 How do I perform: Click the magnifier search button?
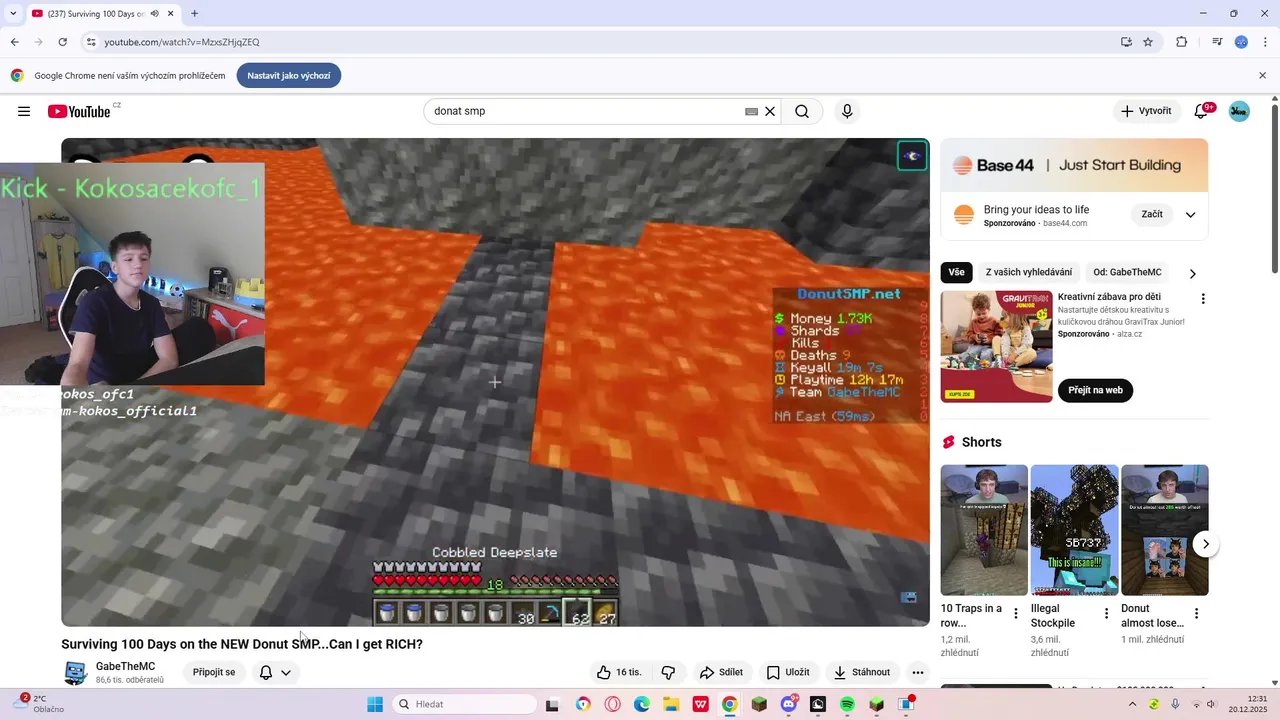pos(802,111)
